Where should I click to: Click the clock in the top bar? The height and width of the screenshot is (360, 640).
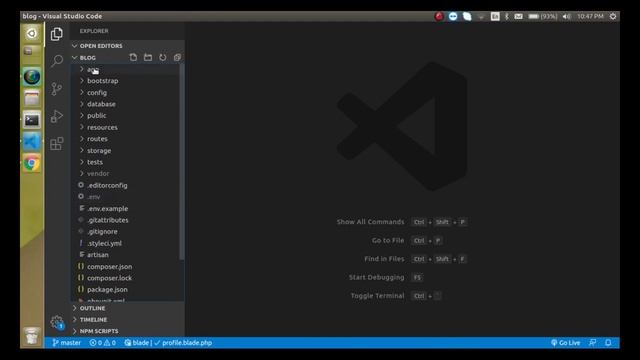[590, 16]
